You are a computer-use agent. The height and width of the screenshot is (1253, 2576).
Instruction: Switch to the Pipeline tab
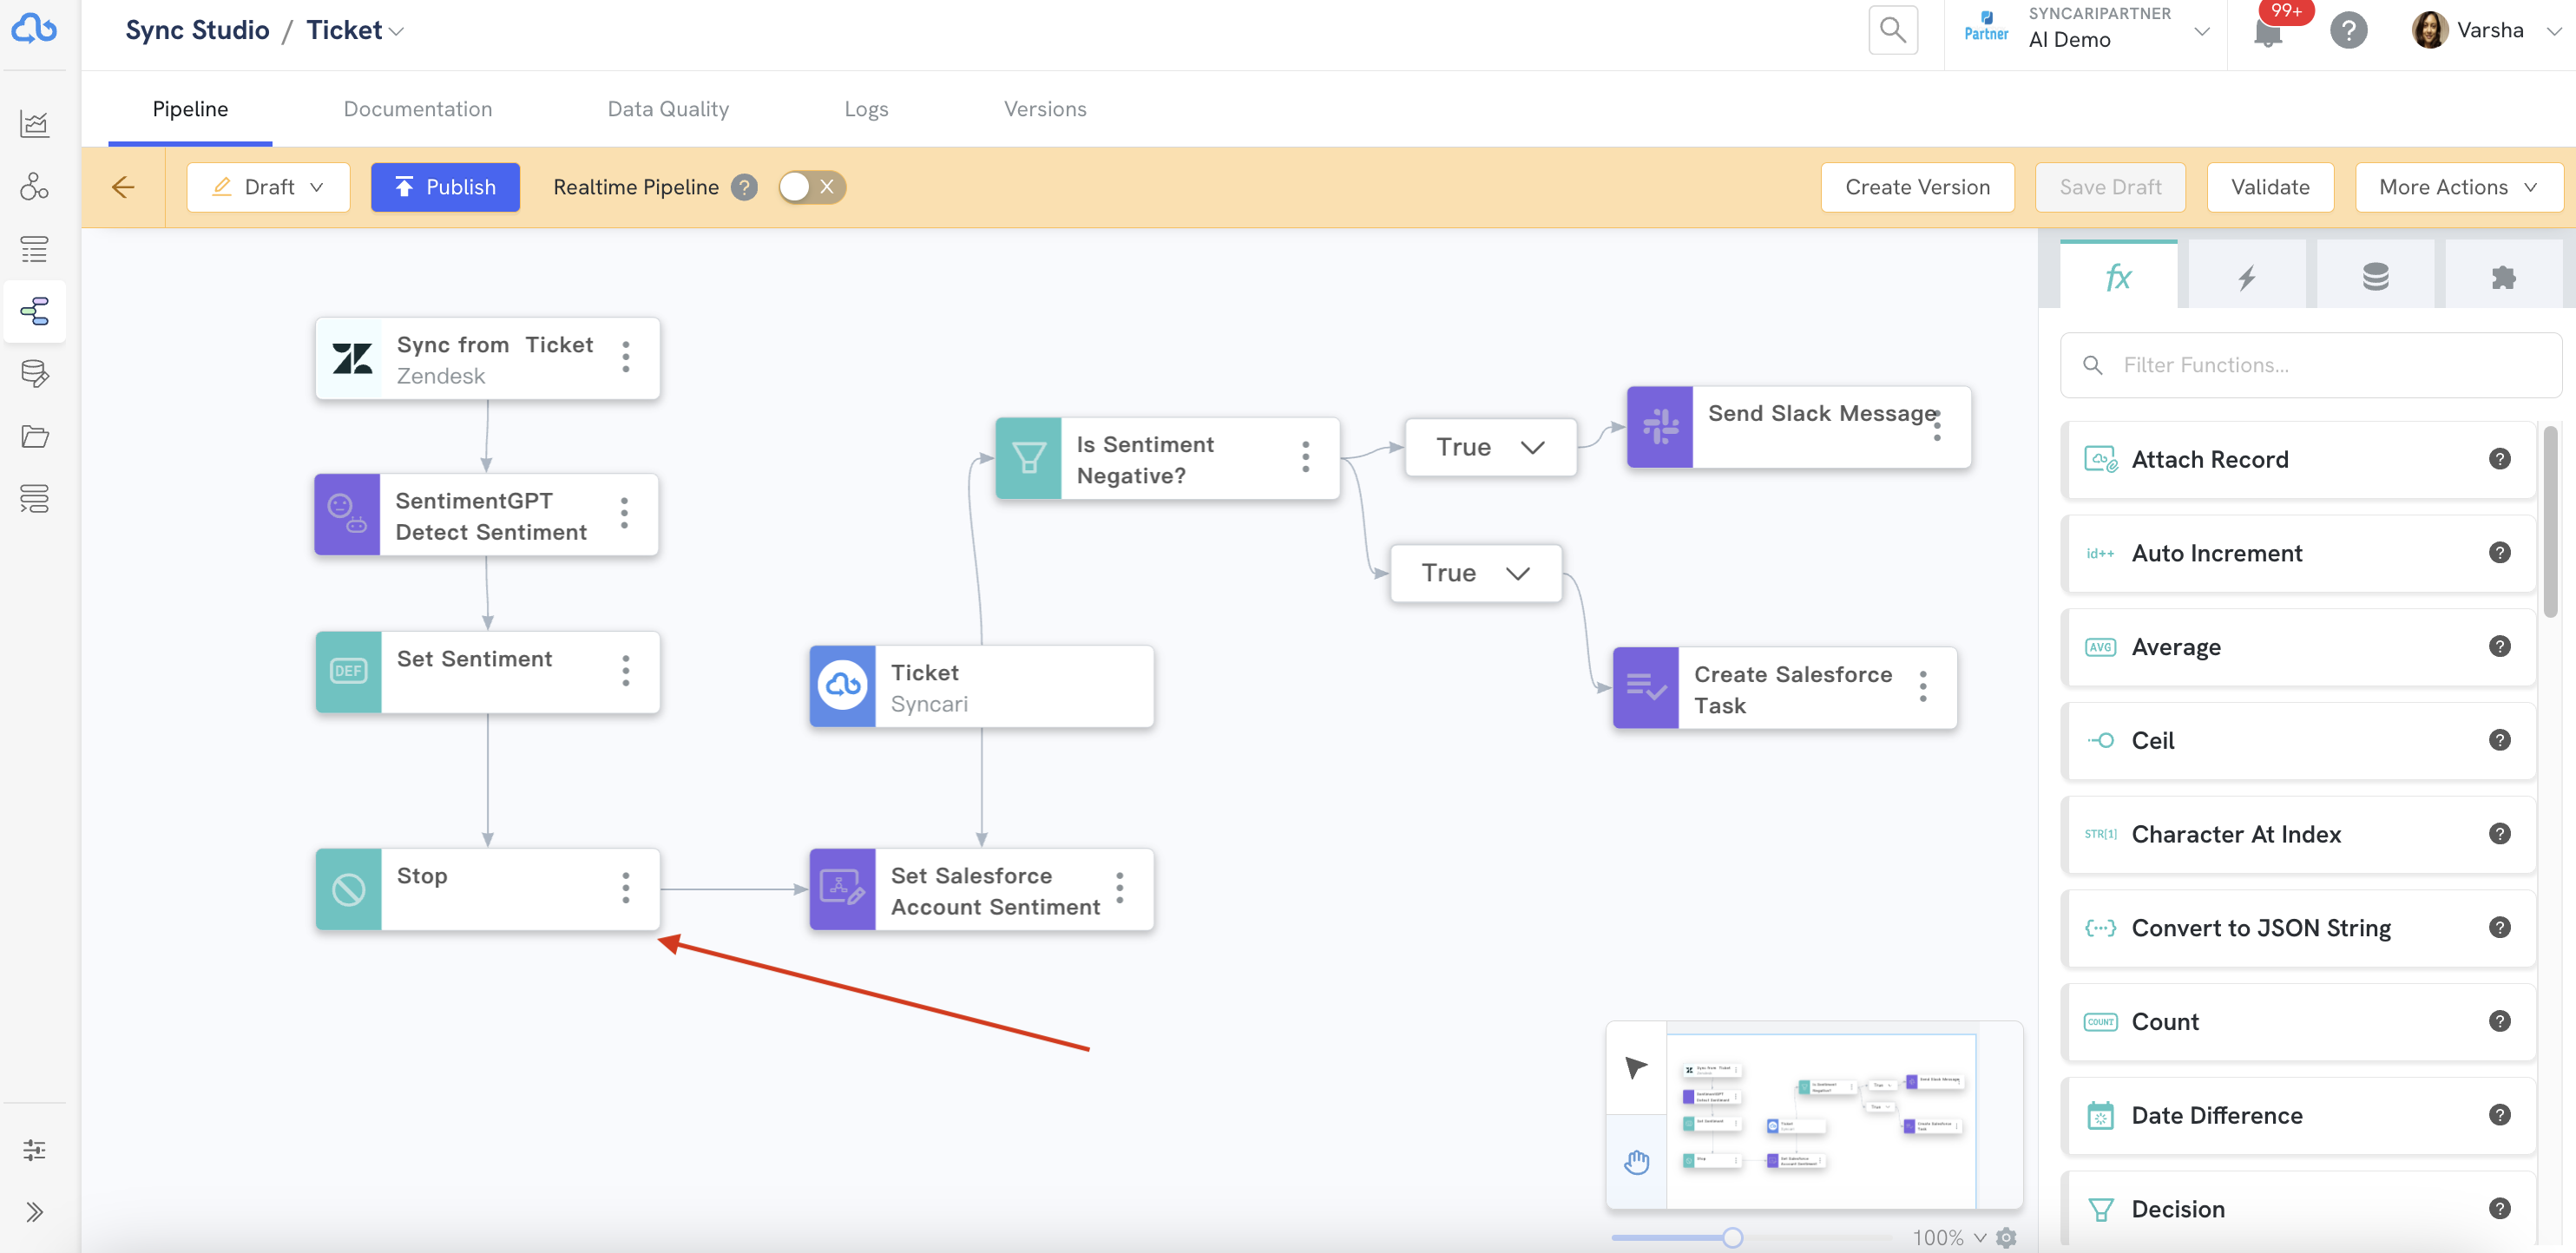(190, 109)
